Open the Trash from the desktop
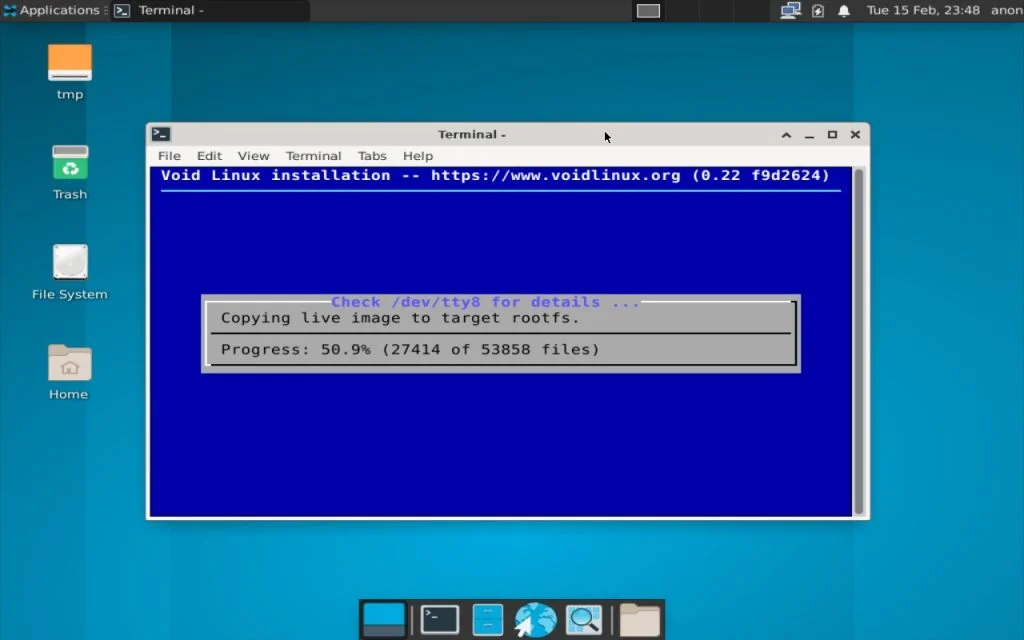This screenshot has width=1024, height=640. tap(69, 165)
